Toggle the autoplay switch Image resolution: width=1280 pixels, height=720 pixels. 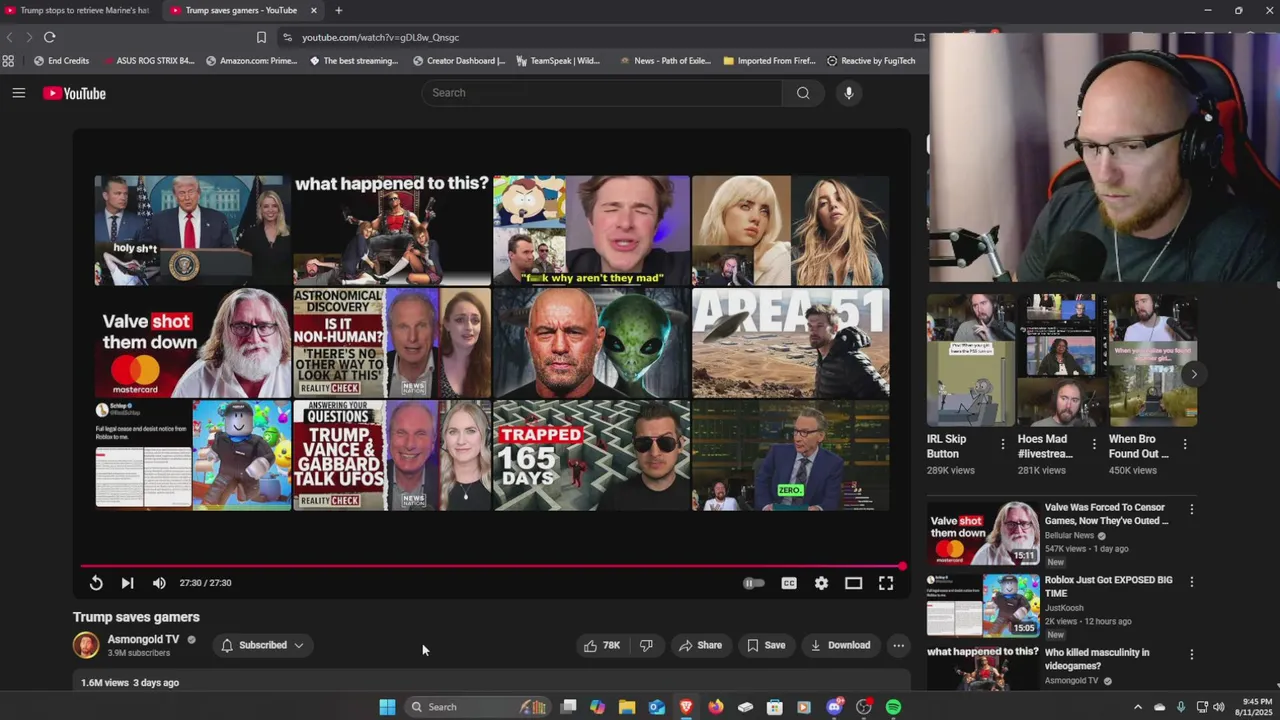(754, 583)
